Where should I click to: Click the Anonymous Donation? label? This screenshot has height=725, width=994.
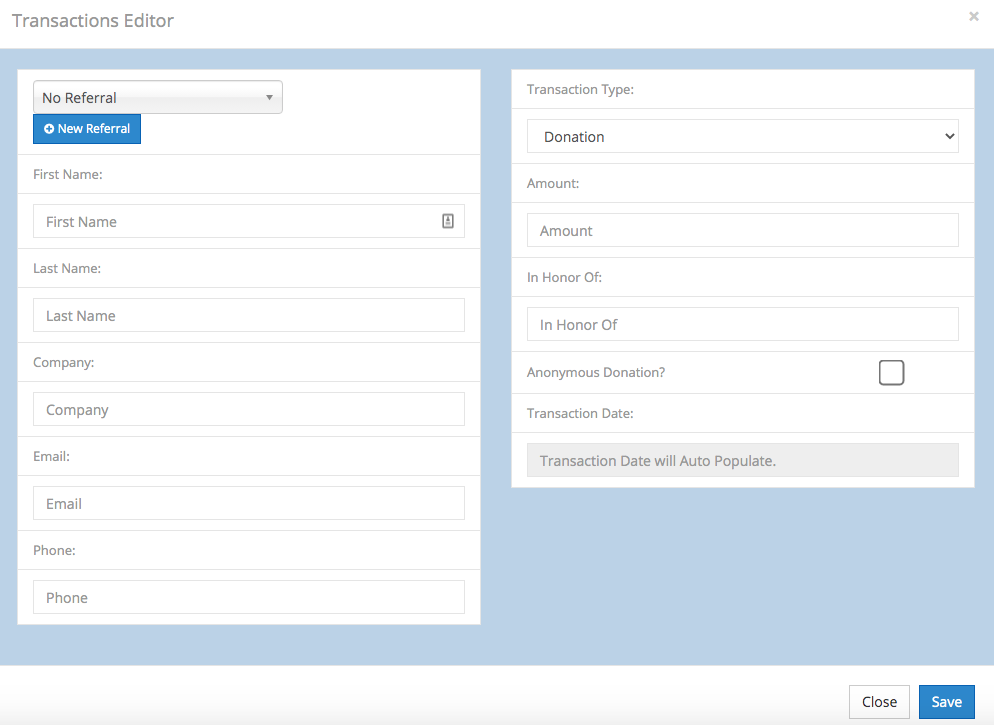pyautogui.click(x=596, y=373)
